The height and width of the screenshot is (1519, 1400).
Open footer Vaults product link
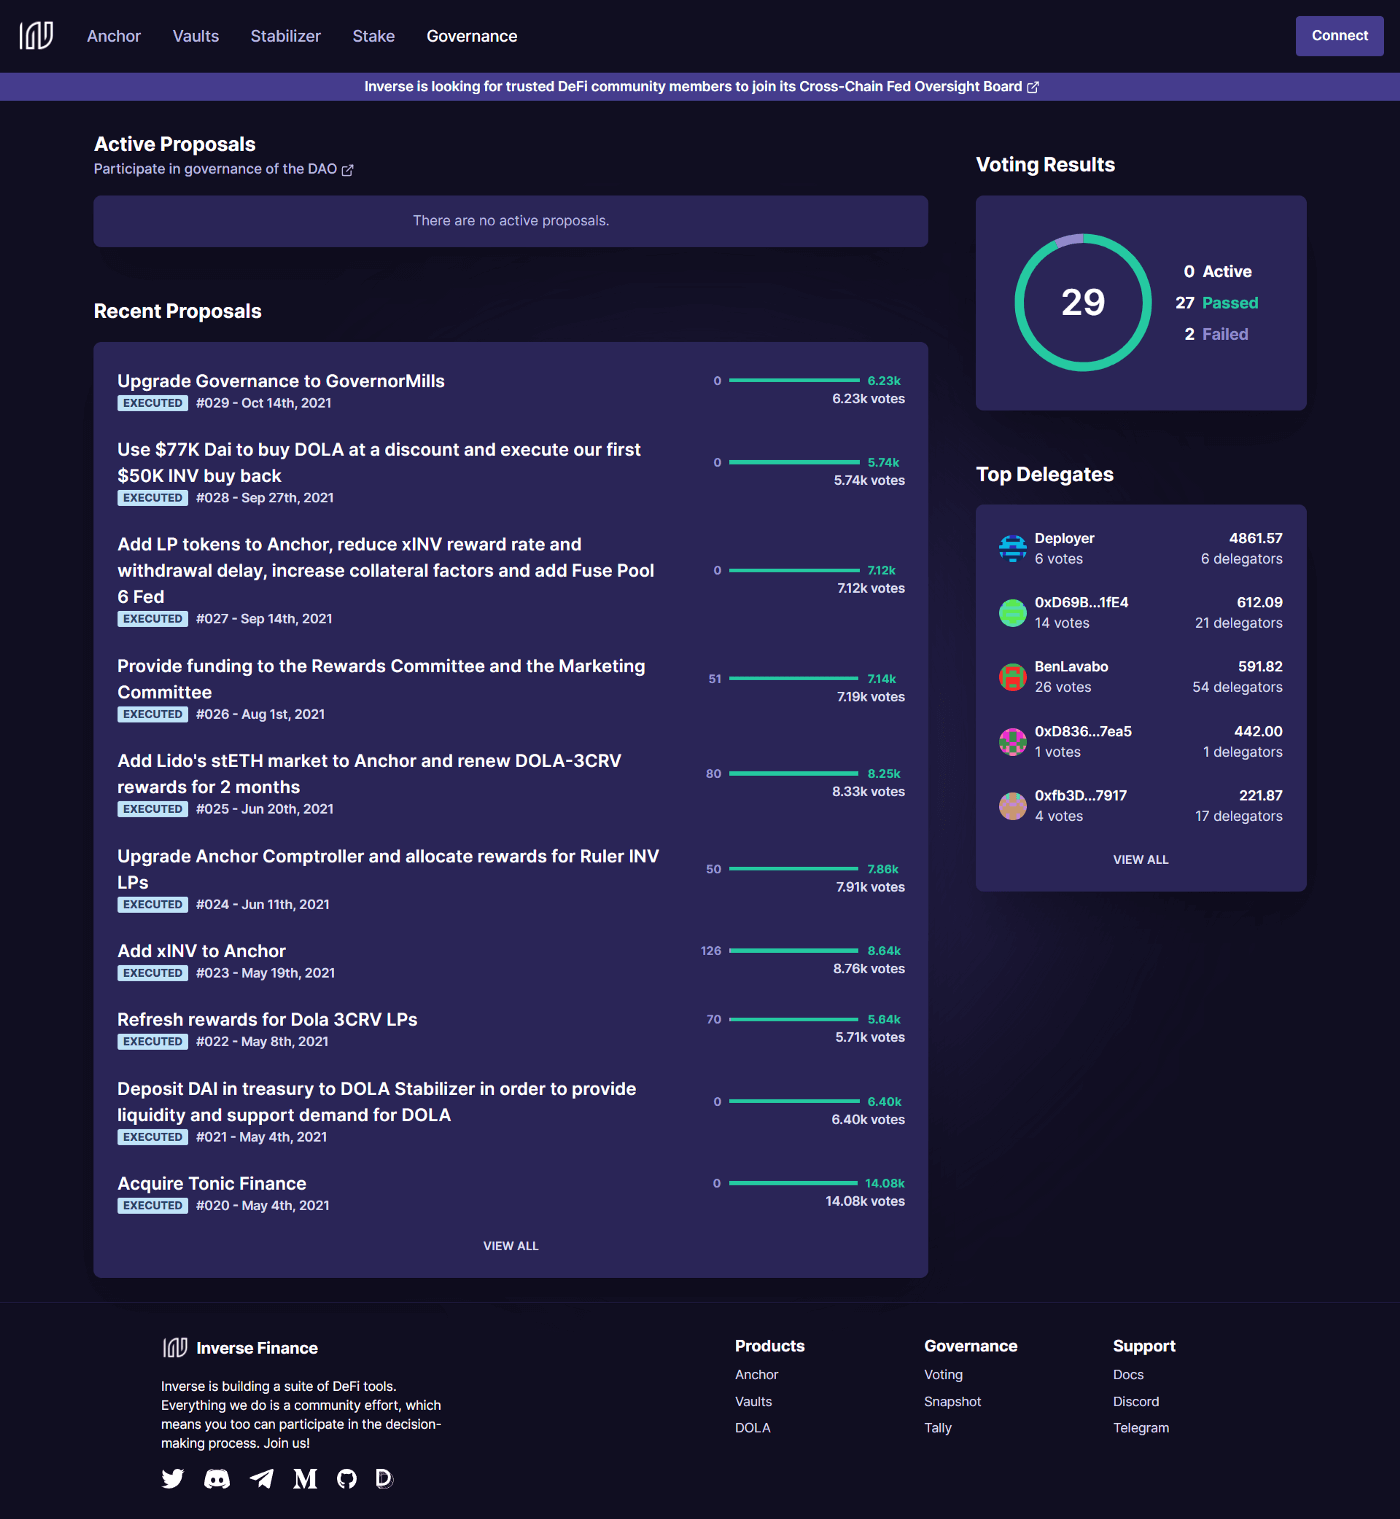754,1402
